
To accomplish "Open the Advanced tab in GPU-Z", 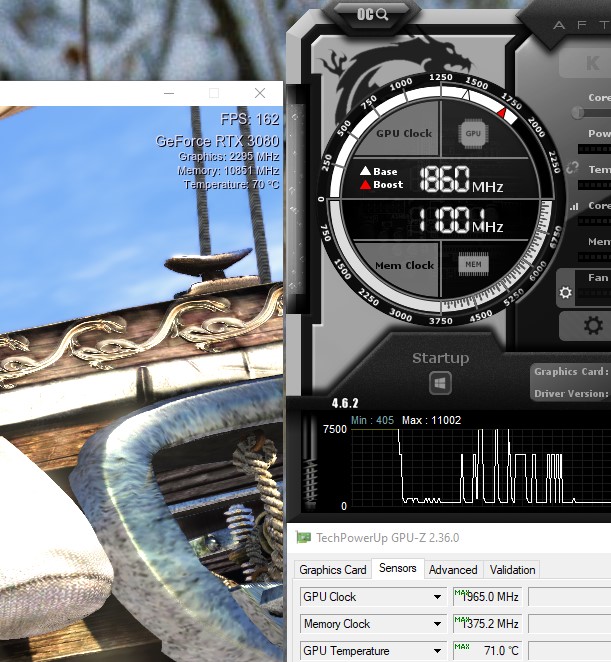I will coord(453,570).
